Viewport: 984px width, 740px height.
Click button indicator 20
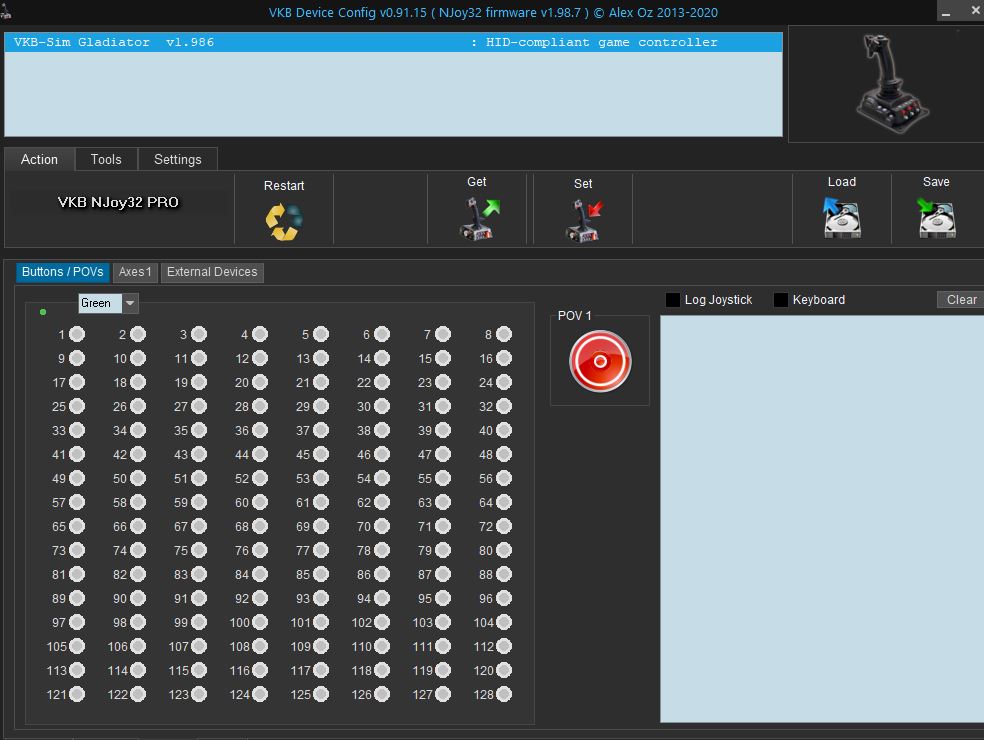point(260,382)
